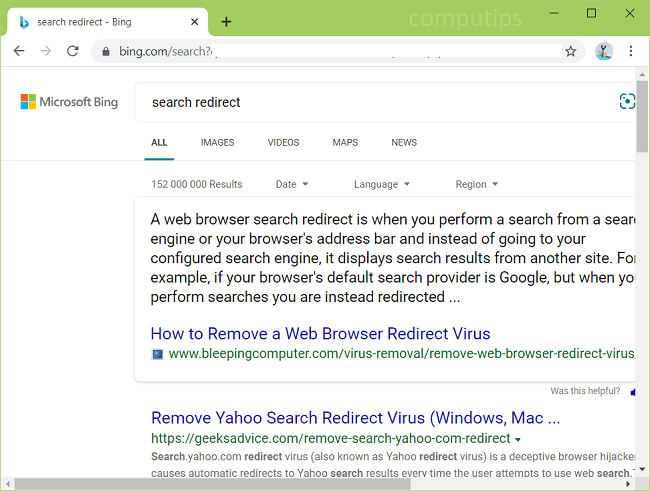Expand the Language filter dropdown

click(x=381, y=184)
